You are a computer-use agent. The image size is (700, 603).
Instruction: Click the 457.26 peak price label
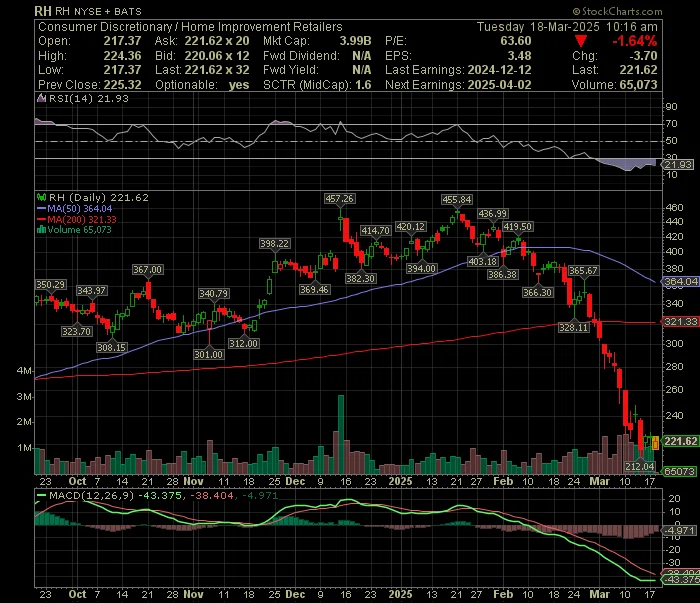click(340, 199)
